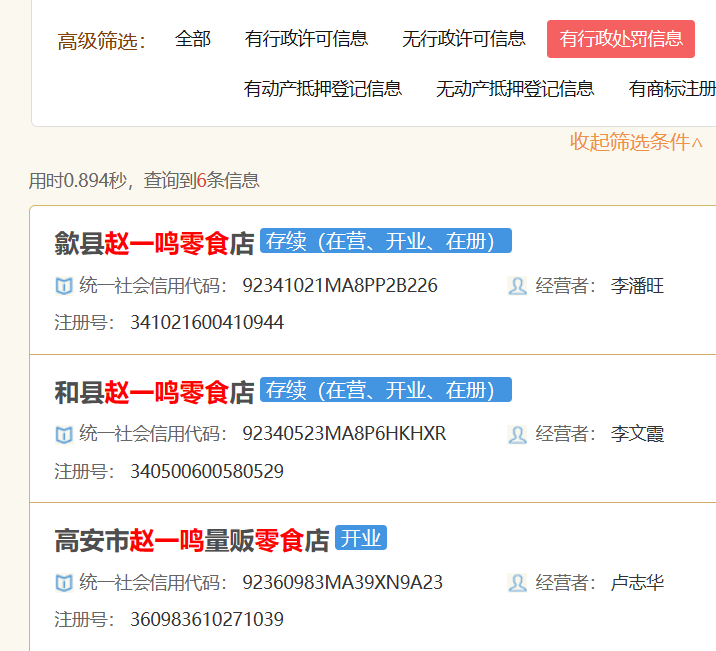Image resolution: width=716 pixels, height=651 pixels.
Task: Click person icon next to 李潘旺
Action: pyautogui.click(x=517, y=287)
